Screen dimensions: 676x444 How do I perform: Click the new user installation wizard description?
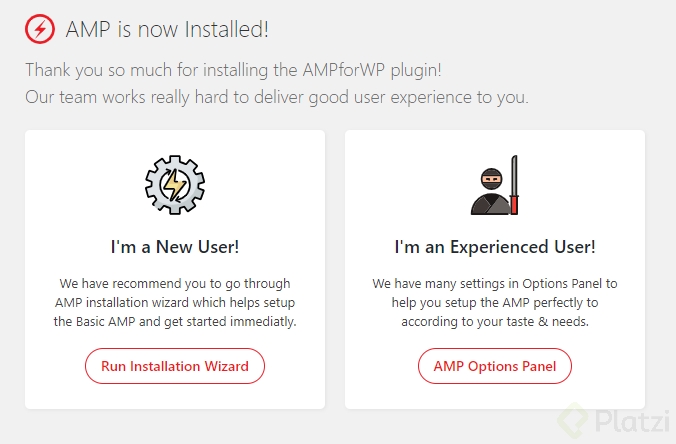(x=175, y=303)
